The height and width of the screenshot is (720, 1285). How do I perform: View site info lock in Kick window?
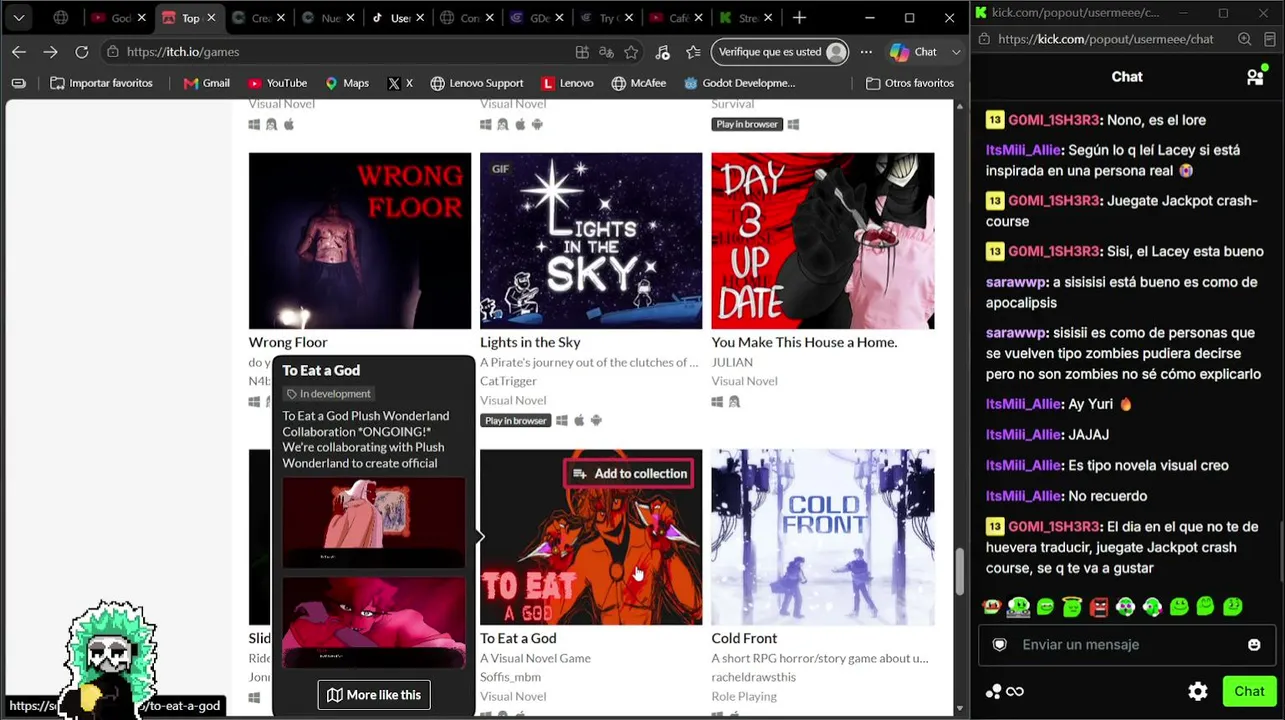[983, 39]
